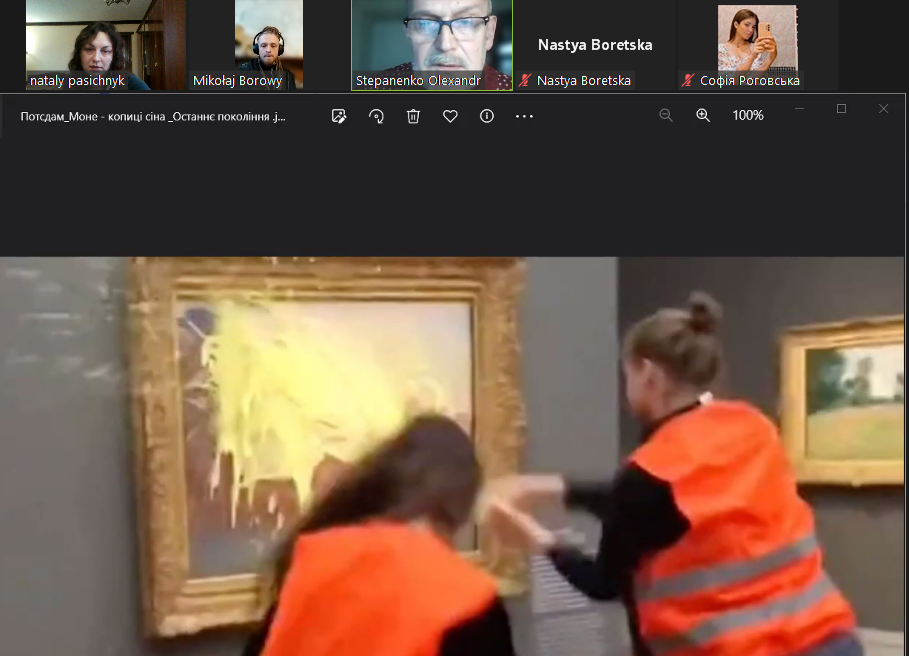Zoom in with the magnifier plus icon

tap(703, 115)
